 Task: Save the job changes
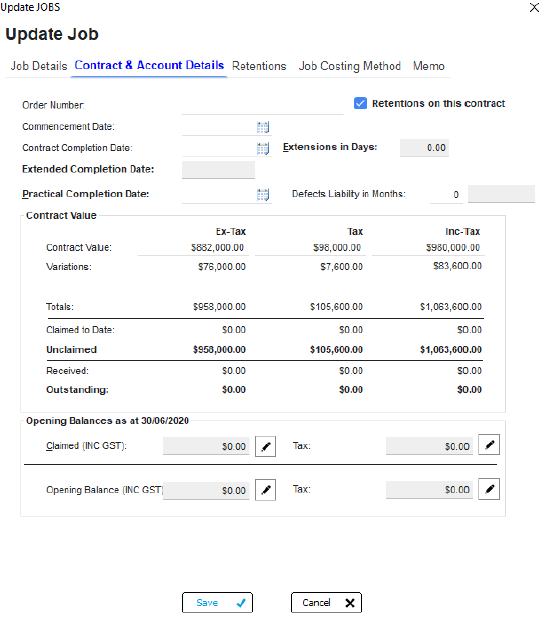point(217,602)
